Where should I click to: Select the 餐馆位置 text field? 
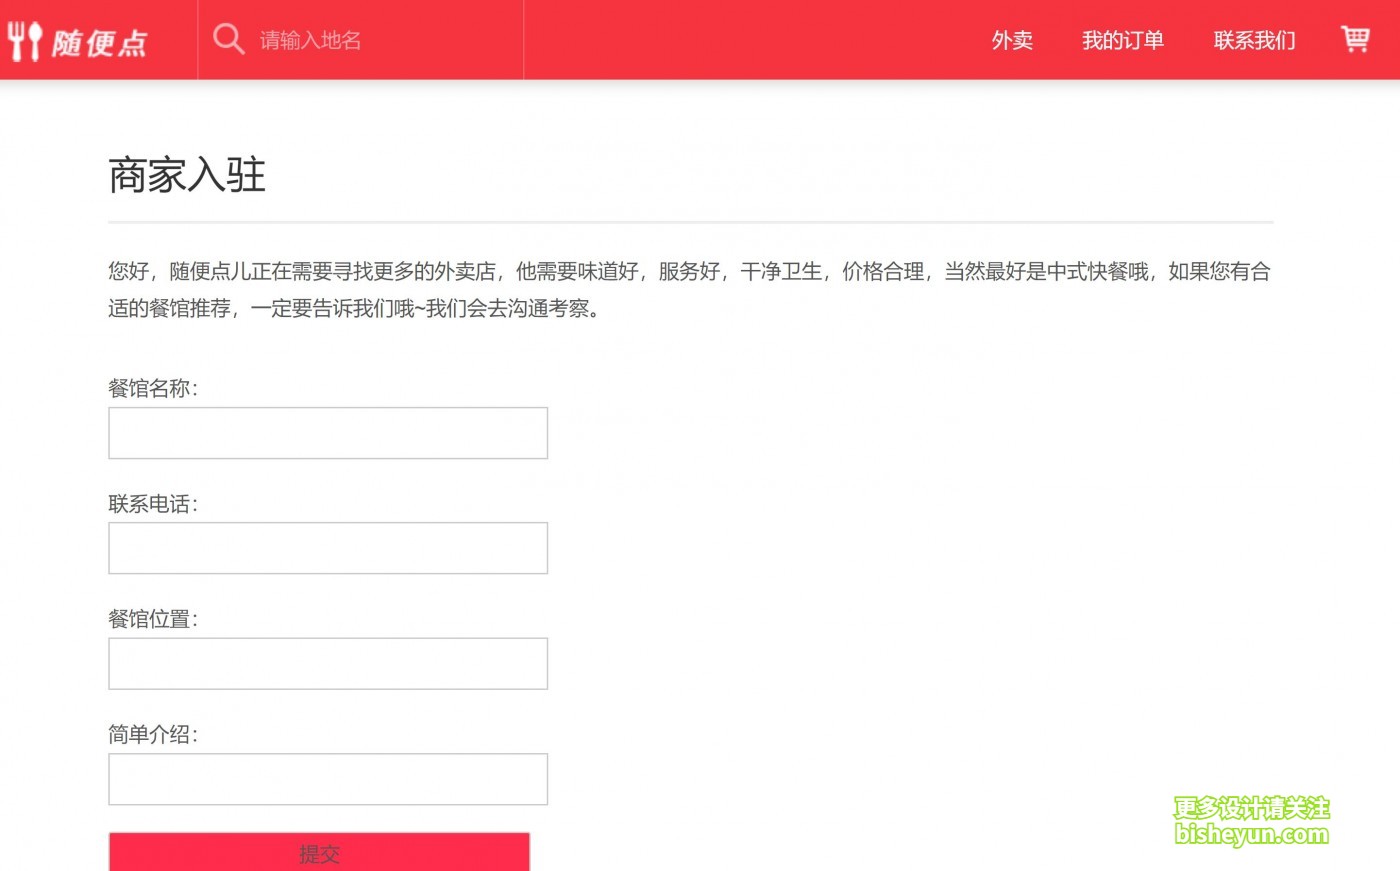pos(328,664)
